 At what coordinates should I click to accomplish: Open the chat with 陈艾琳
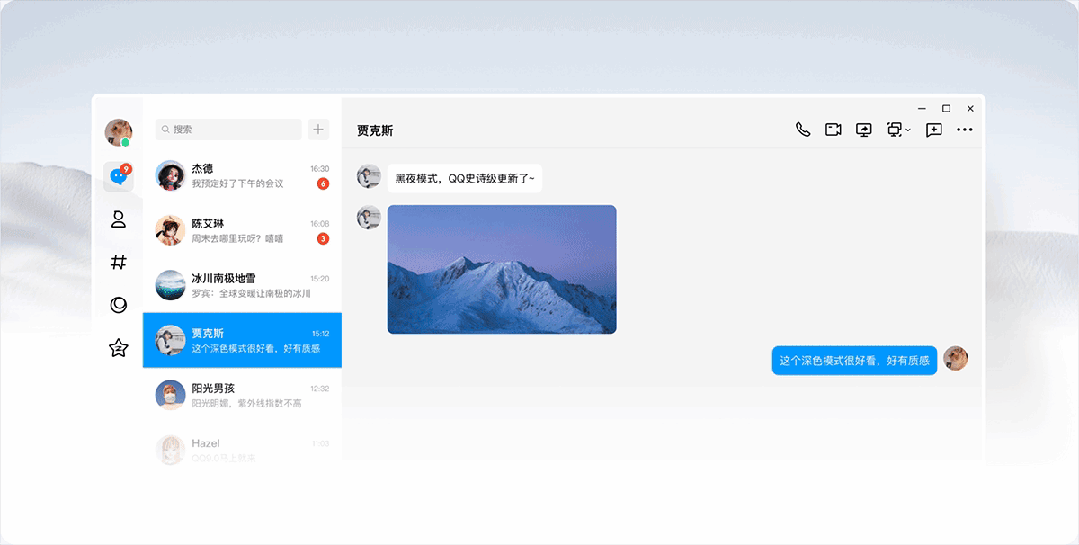242,231
